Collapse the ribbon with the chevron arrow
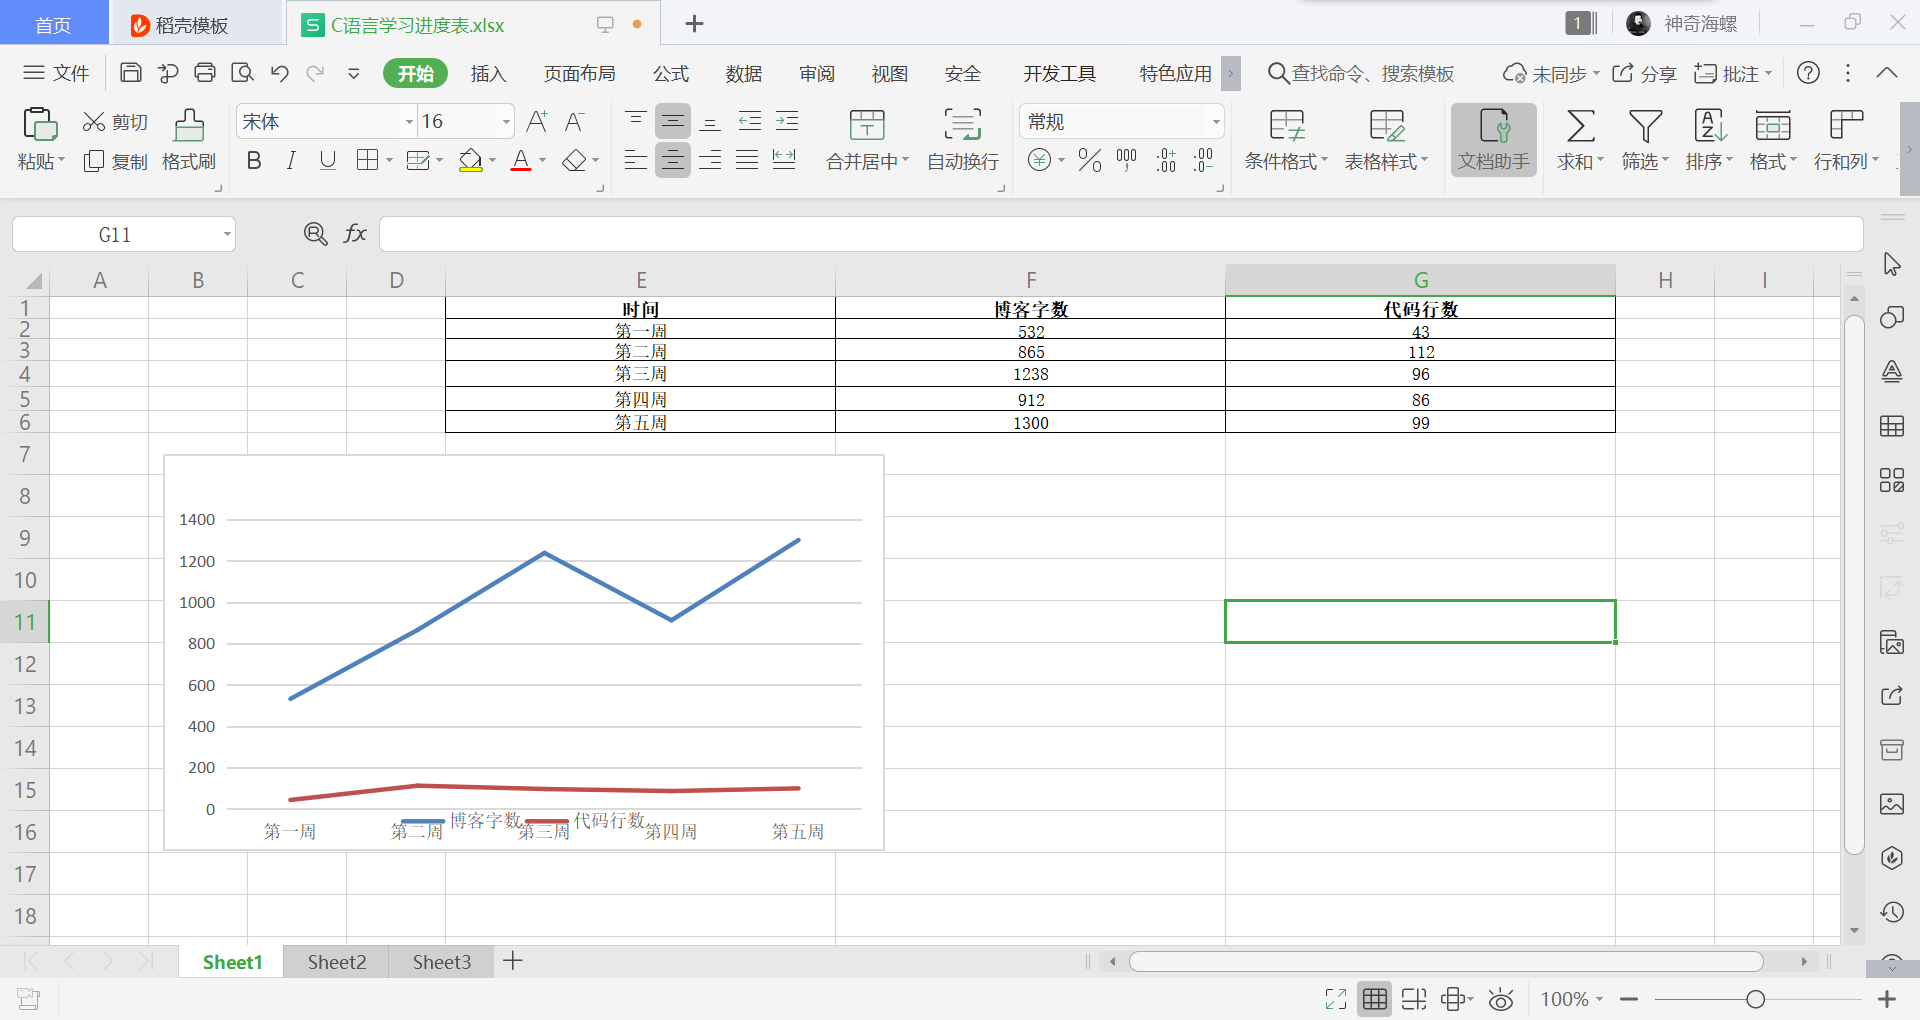1920x1020 pixels. click(1887, 73)
